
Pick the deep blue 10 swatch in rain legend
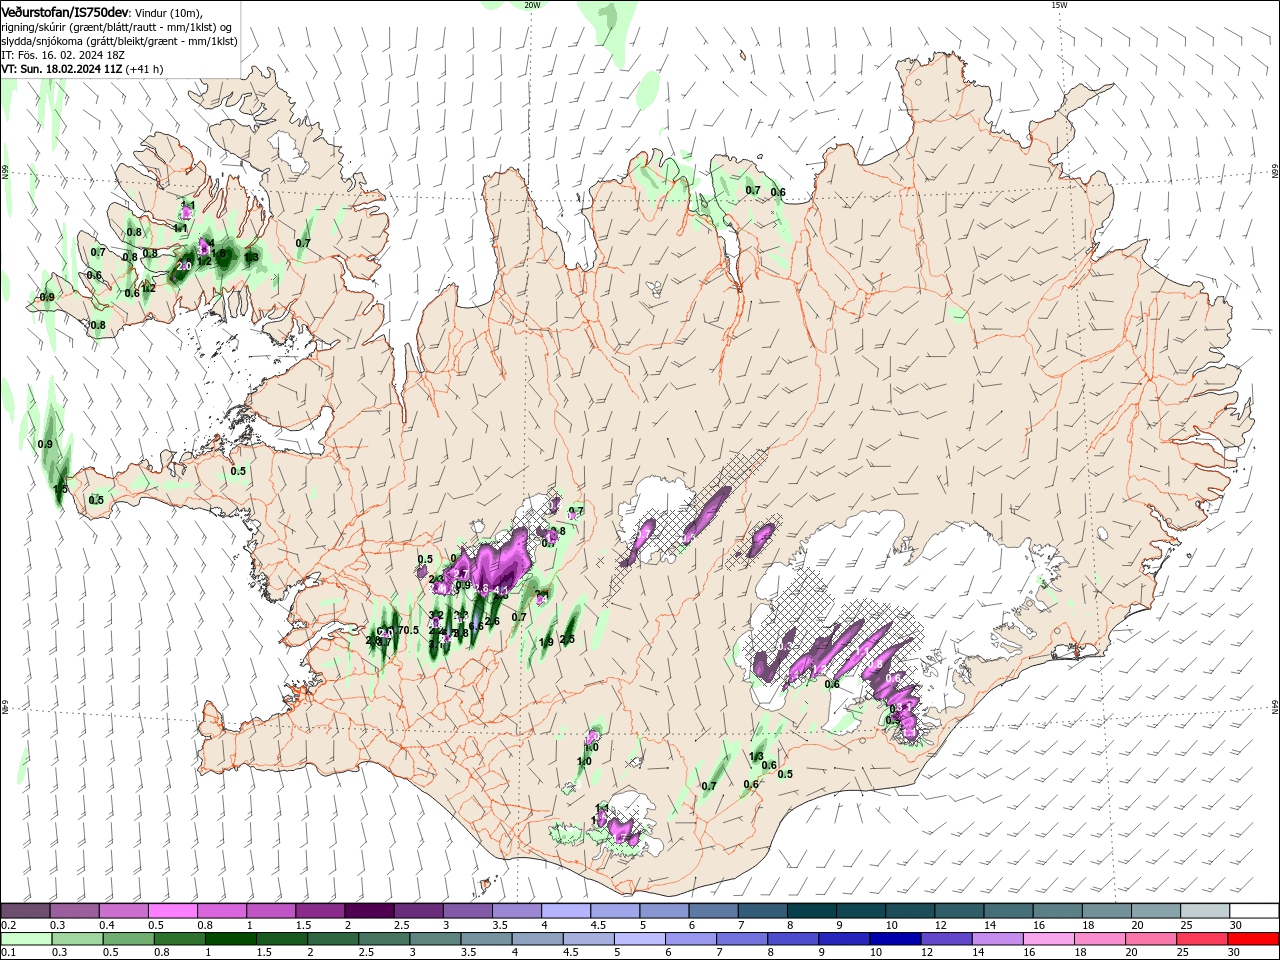pyautogui.click(x=895, y=939)
